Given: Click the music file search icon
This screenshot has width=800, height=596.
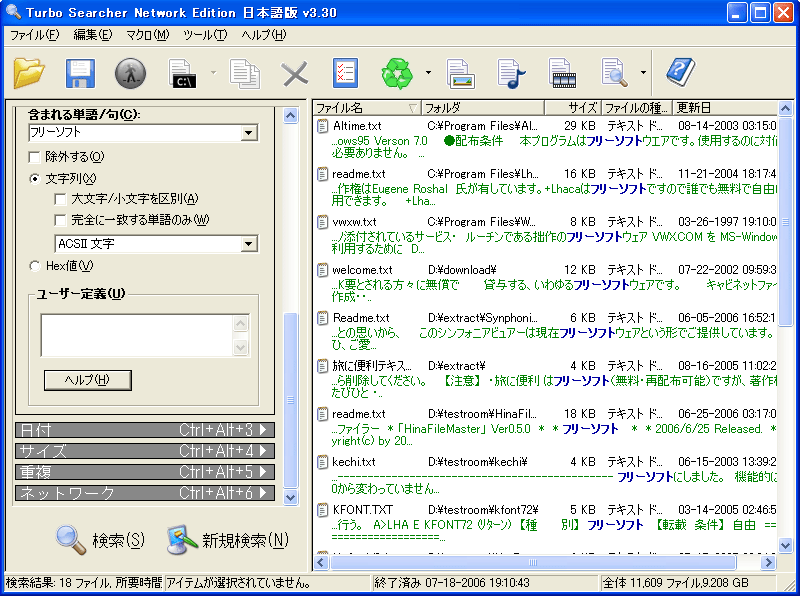Looking at the screenshot, I should coord(511,74).
